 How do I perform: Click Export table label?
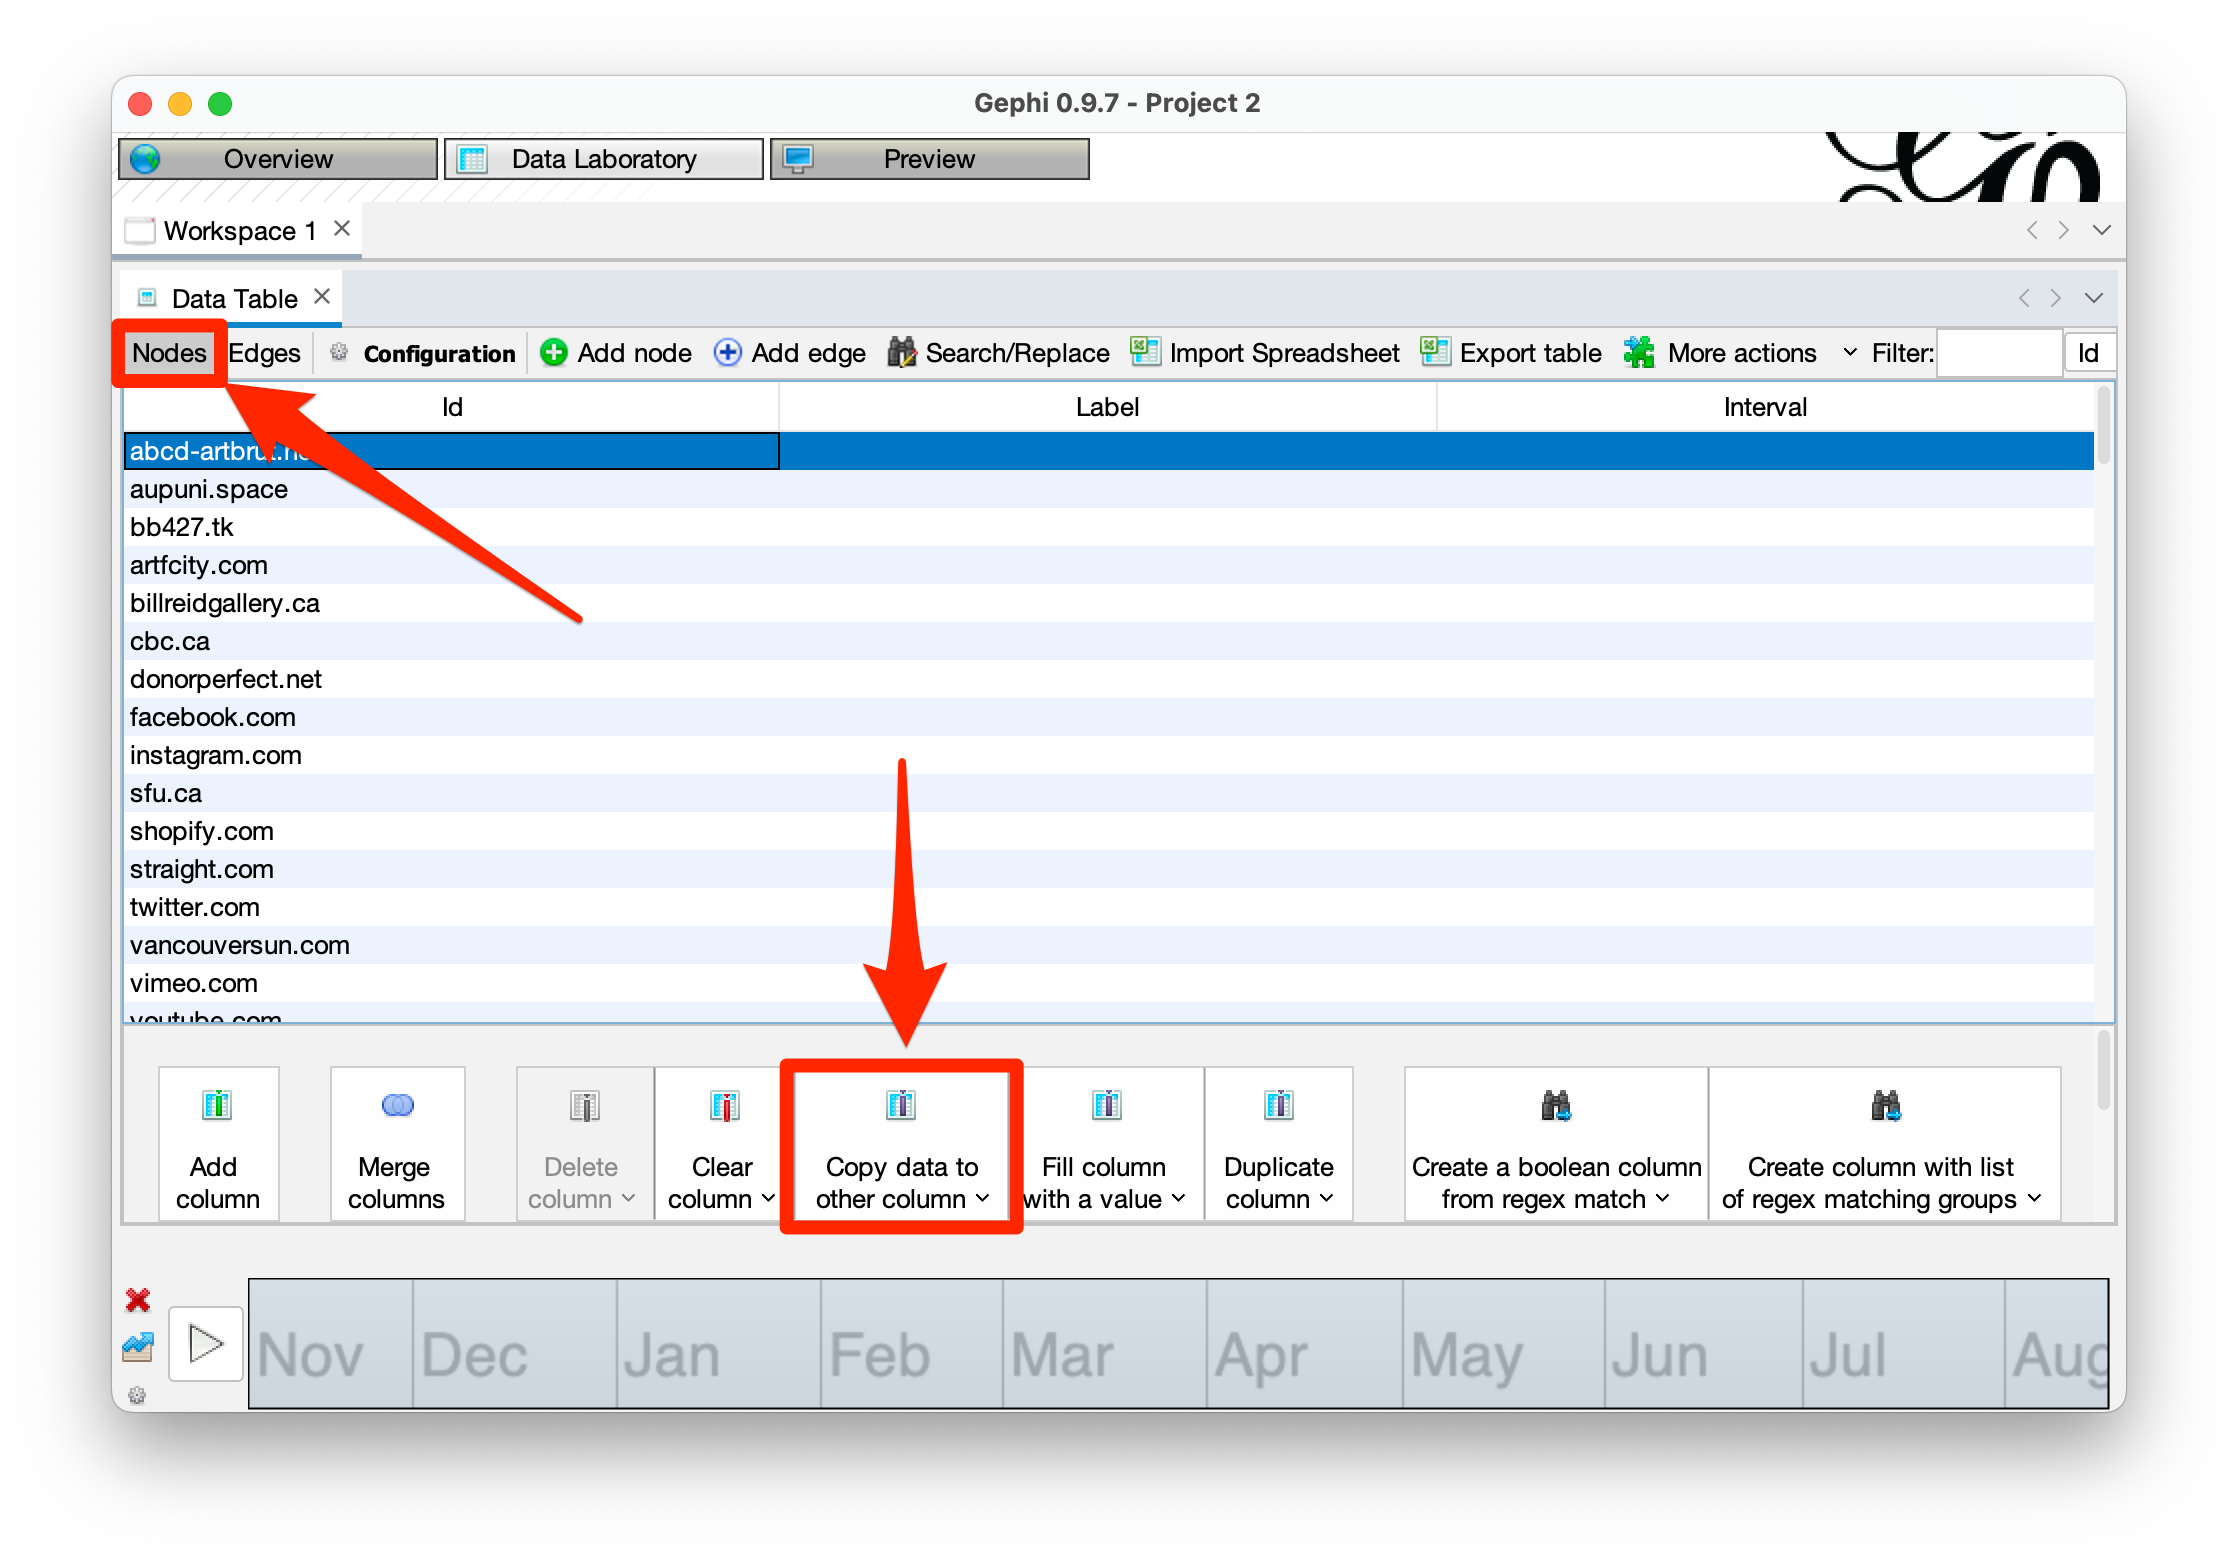1530,353
